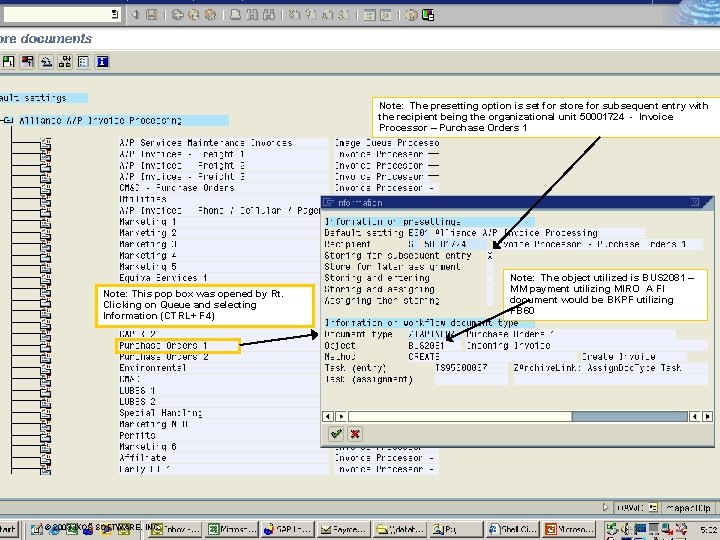
Task: Click the 'Image Queue Processor' text in first row
Action: click(x=387, y=143)
